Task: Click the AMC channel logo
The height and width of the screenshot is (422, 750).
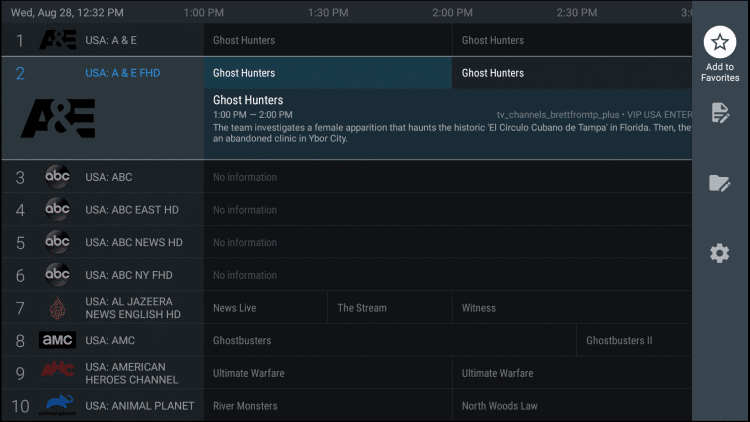Action: (x=57, y=340)
